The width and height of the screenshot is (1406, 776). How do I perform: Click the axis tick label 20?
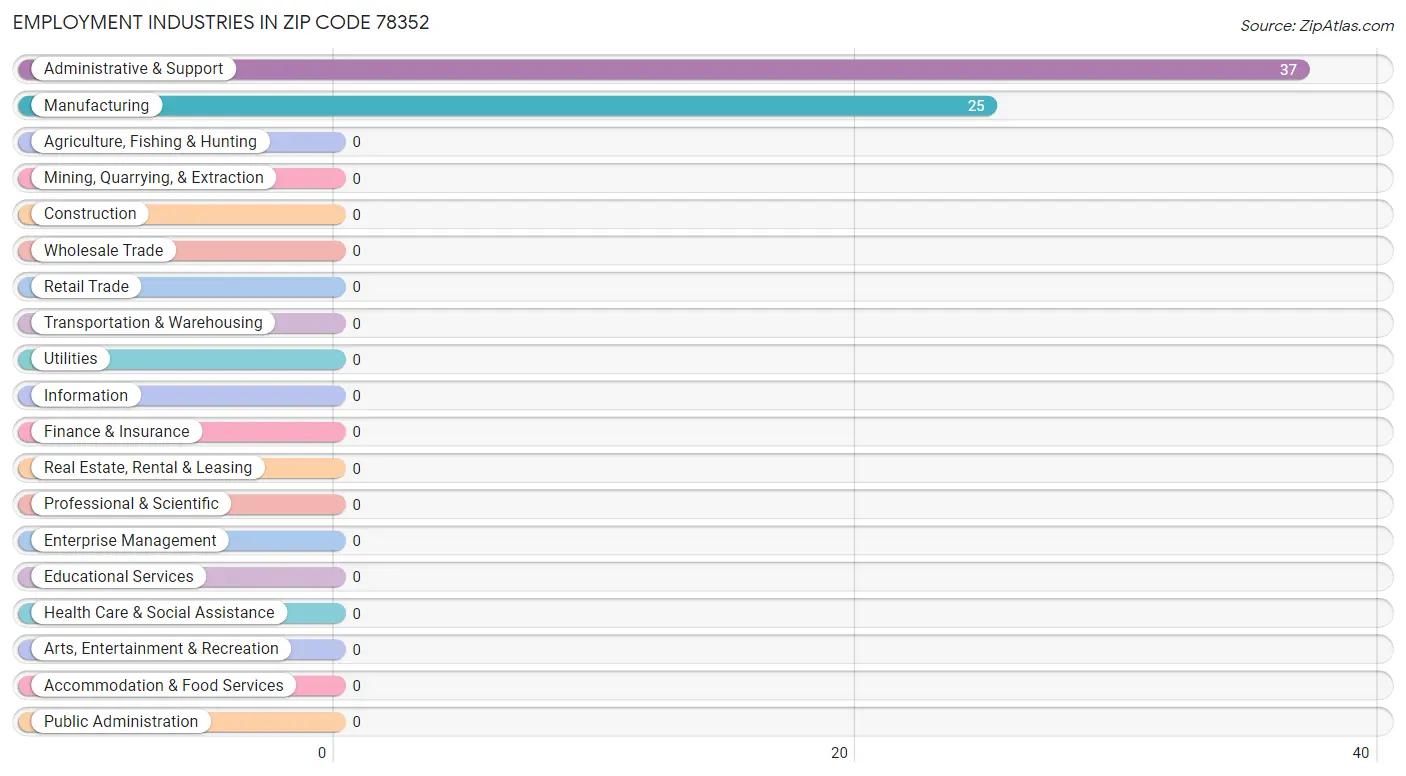(840, 753)
